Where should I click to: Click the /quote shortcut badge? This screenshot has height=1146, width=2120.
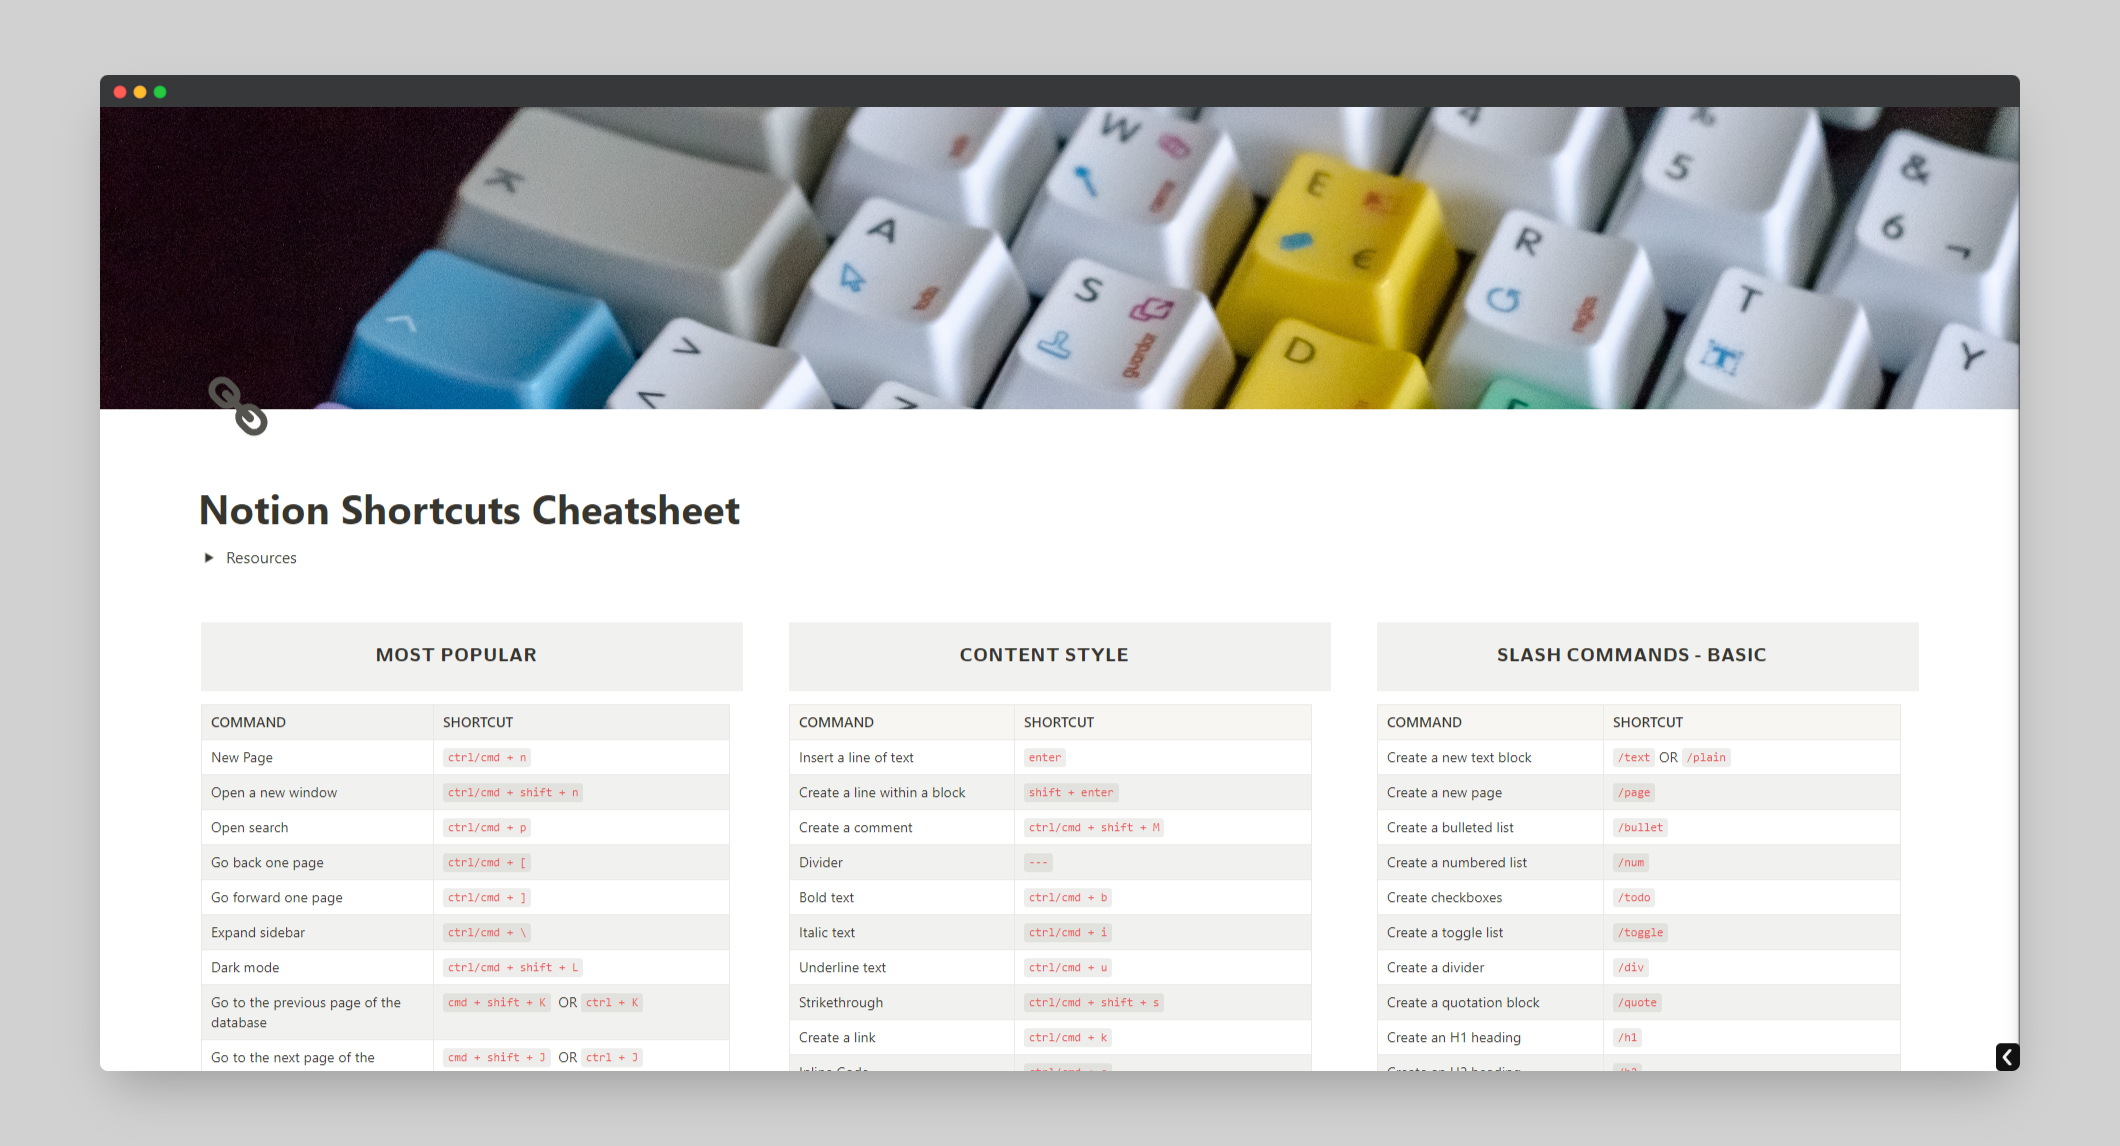1637,1002
